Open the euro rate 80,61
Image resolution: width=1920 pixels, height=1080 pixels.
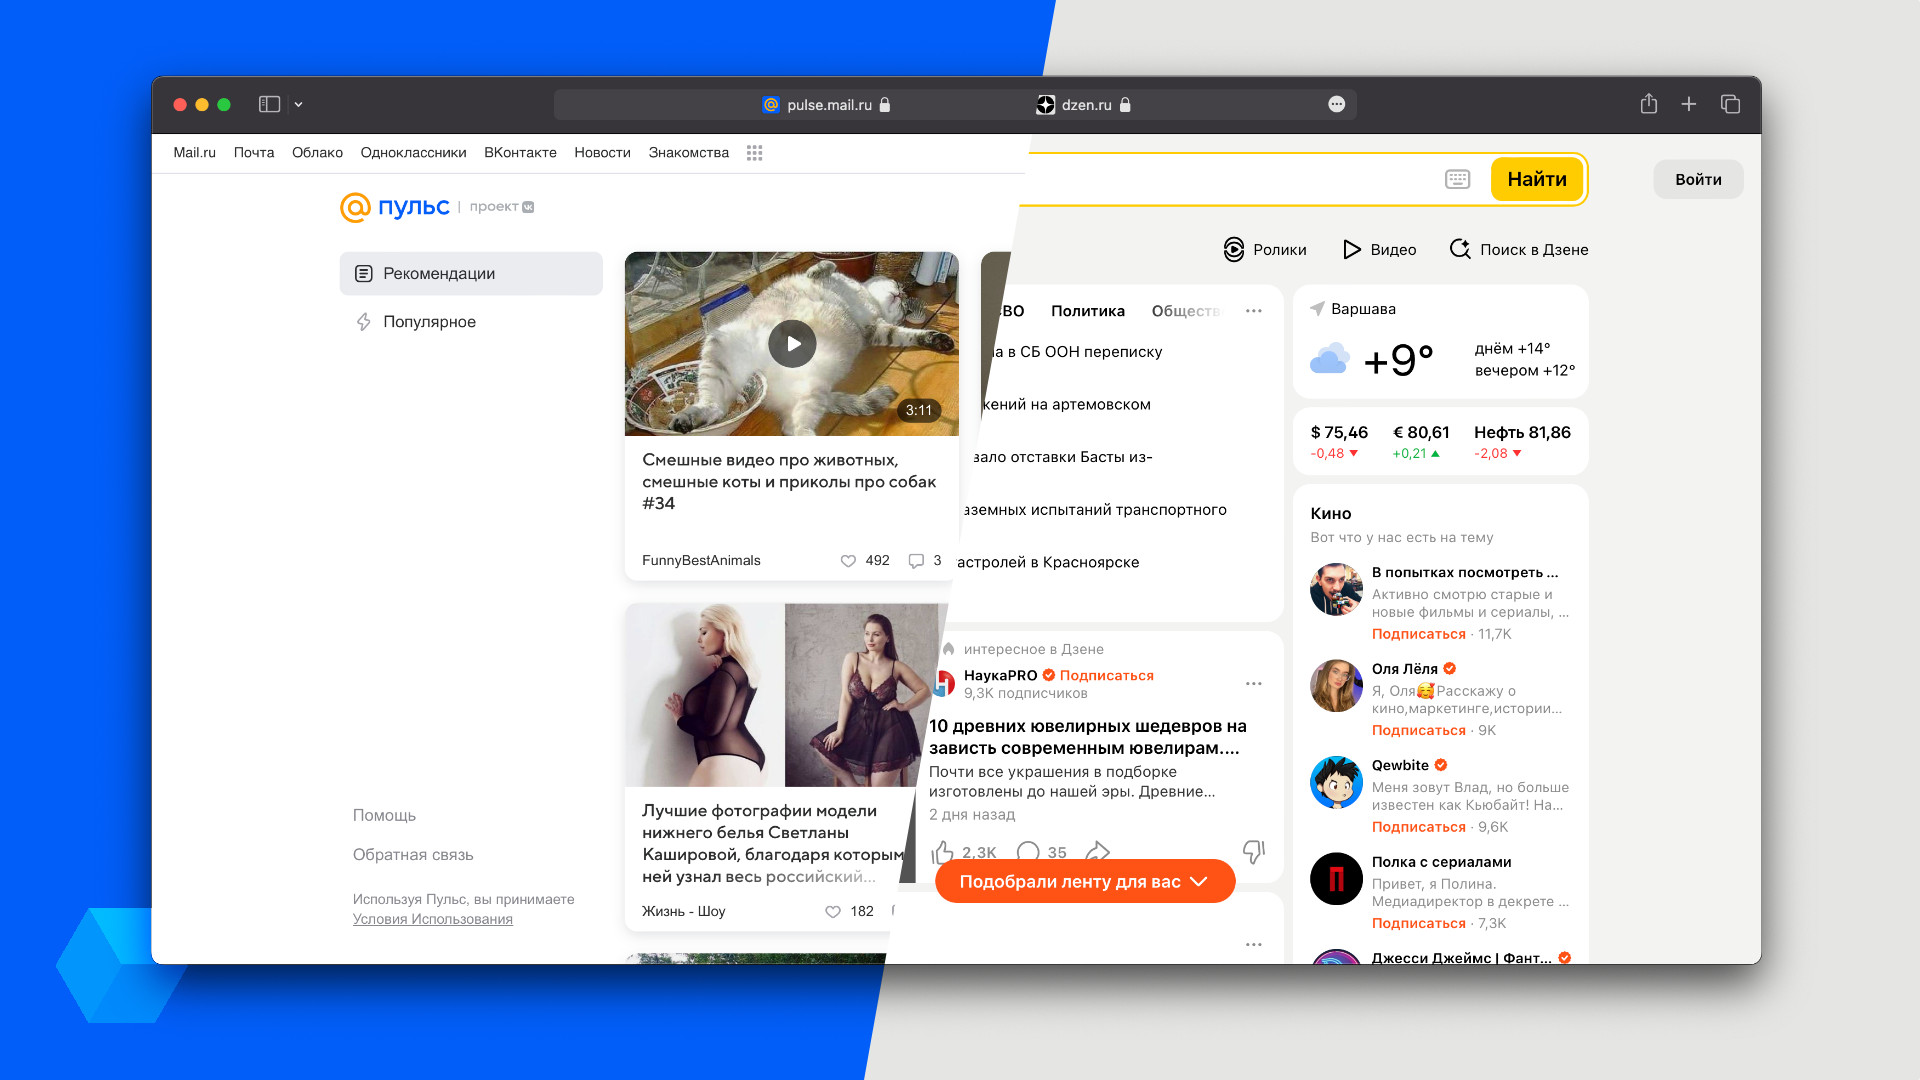[x=1421, y=441]
